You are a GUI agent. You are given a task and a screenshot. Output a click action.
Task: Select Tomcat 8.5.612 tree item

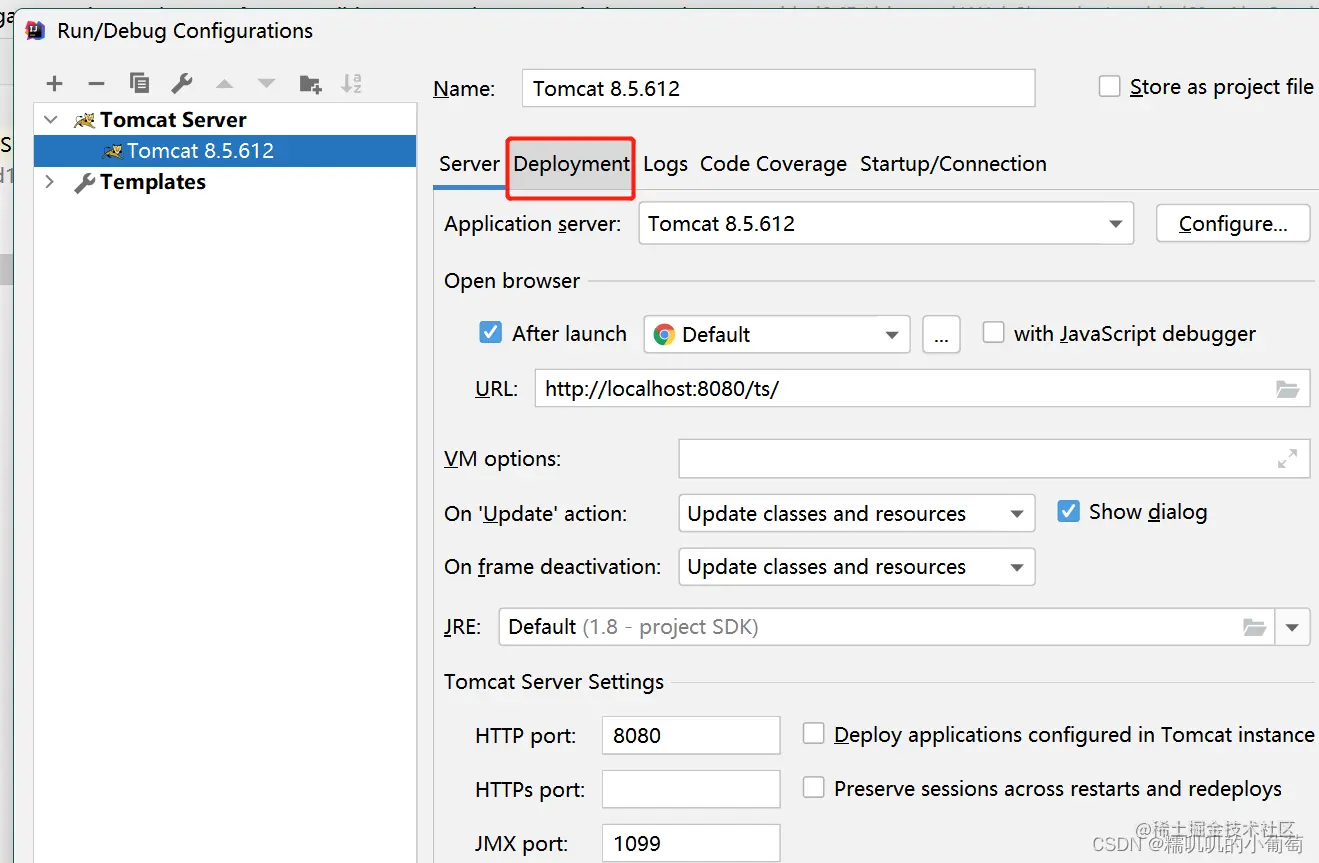225,151
